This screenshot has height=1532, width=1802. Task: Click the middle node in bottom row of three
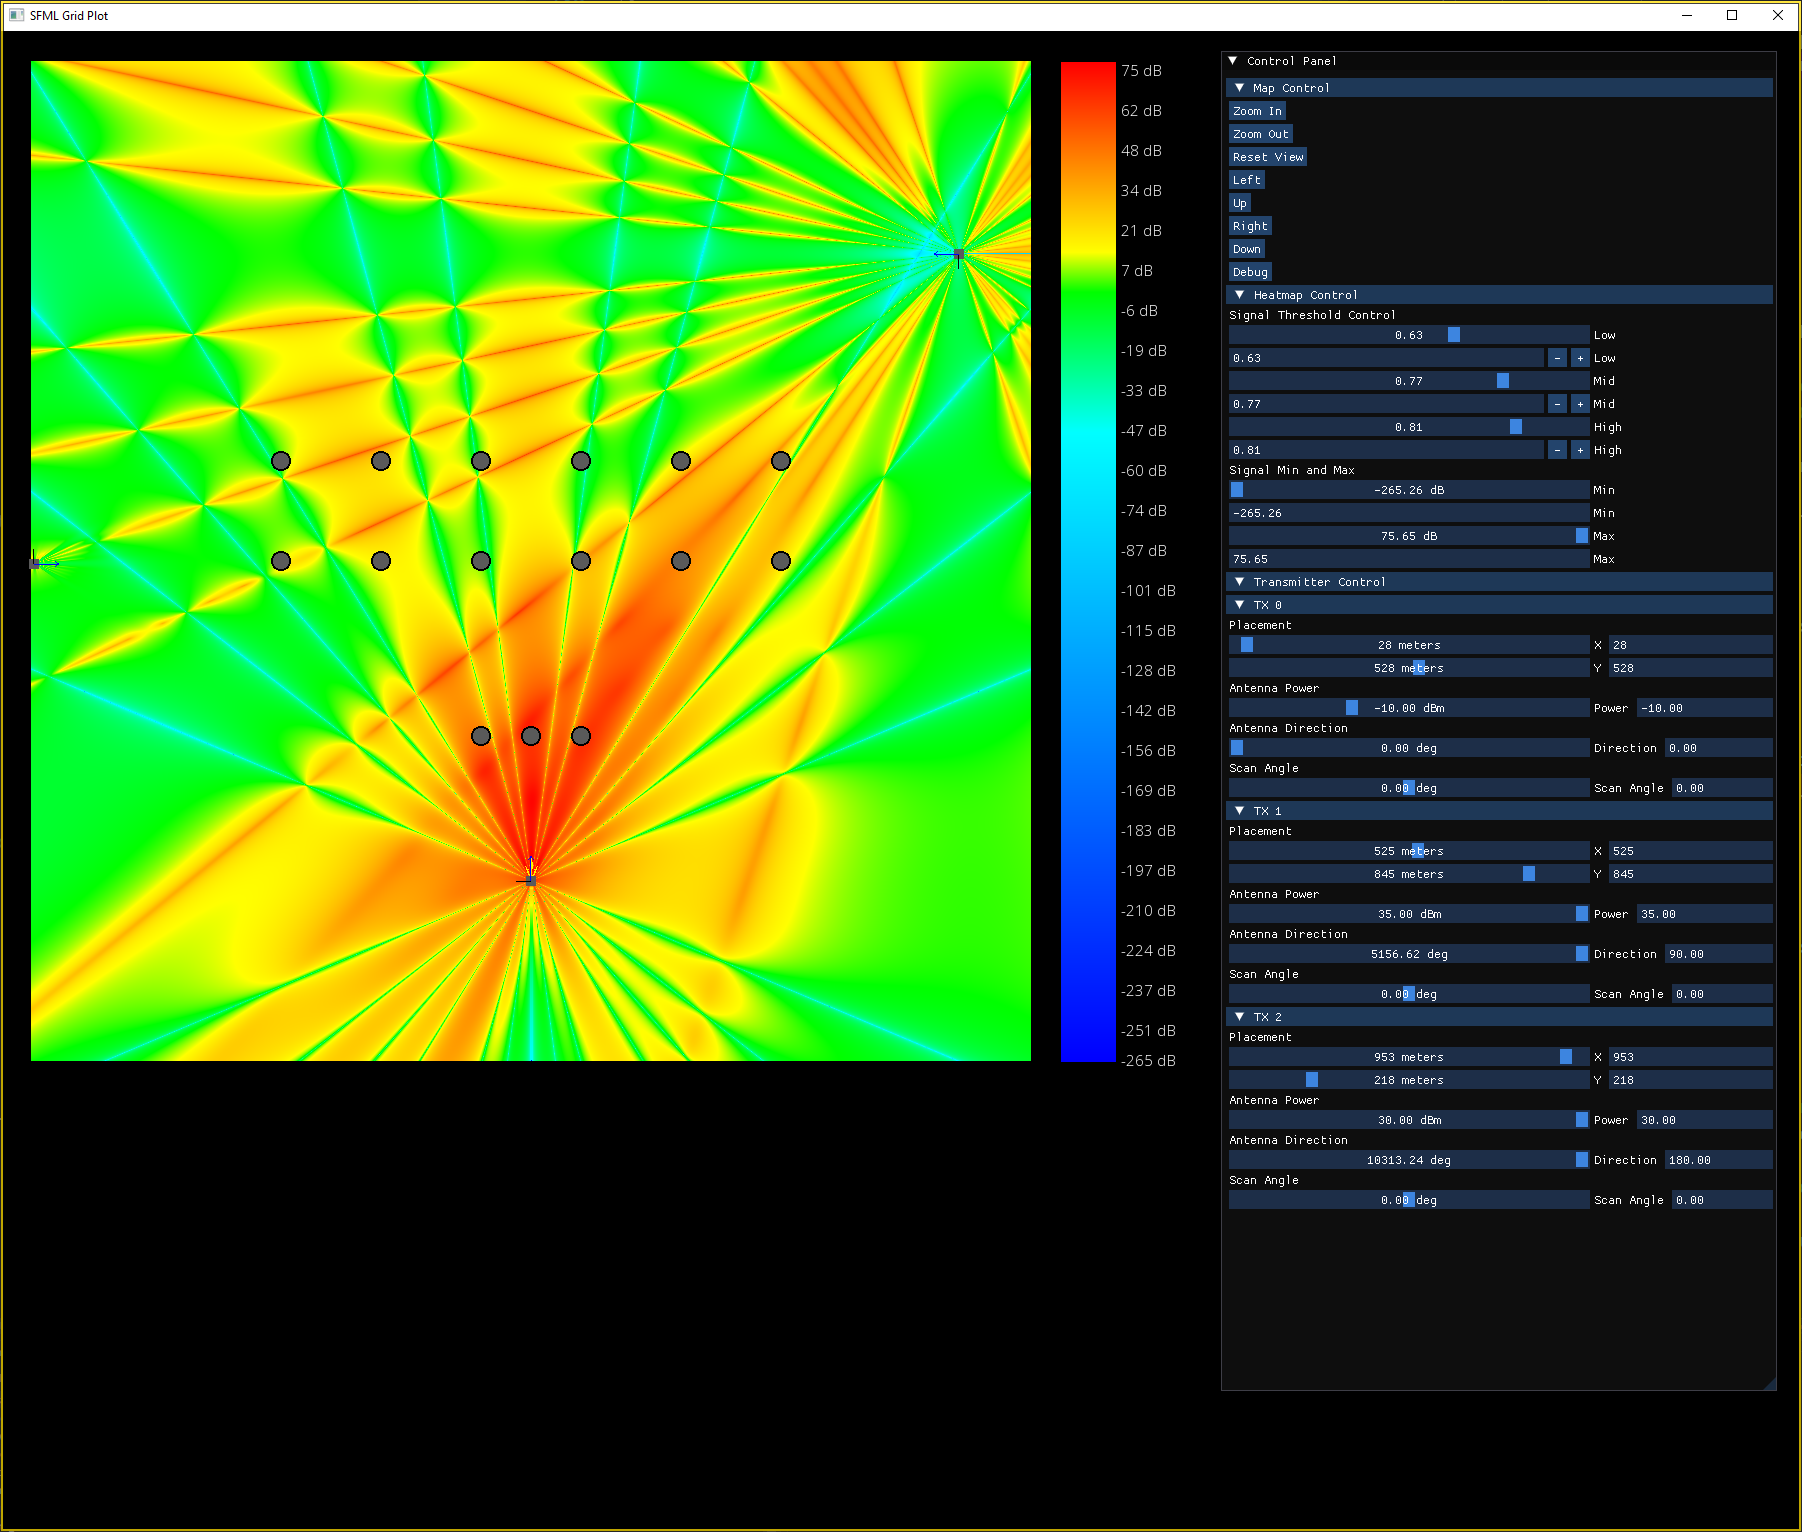pyautogui.click(x=531, y=736)
